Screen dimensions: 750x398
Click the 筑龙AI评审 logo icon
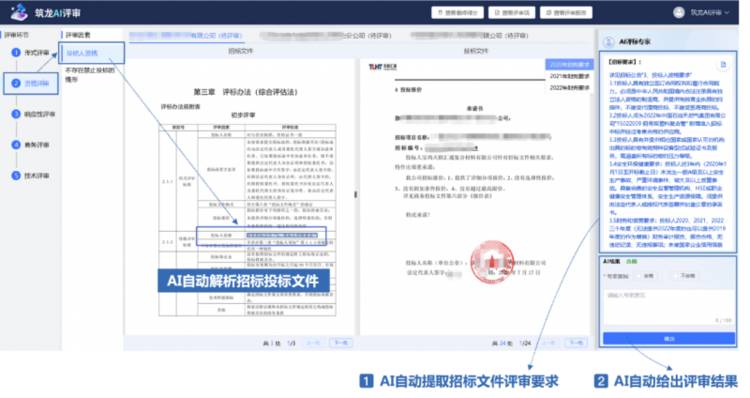click(19, 12)
